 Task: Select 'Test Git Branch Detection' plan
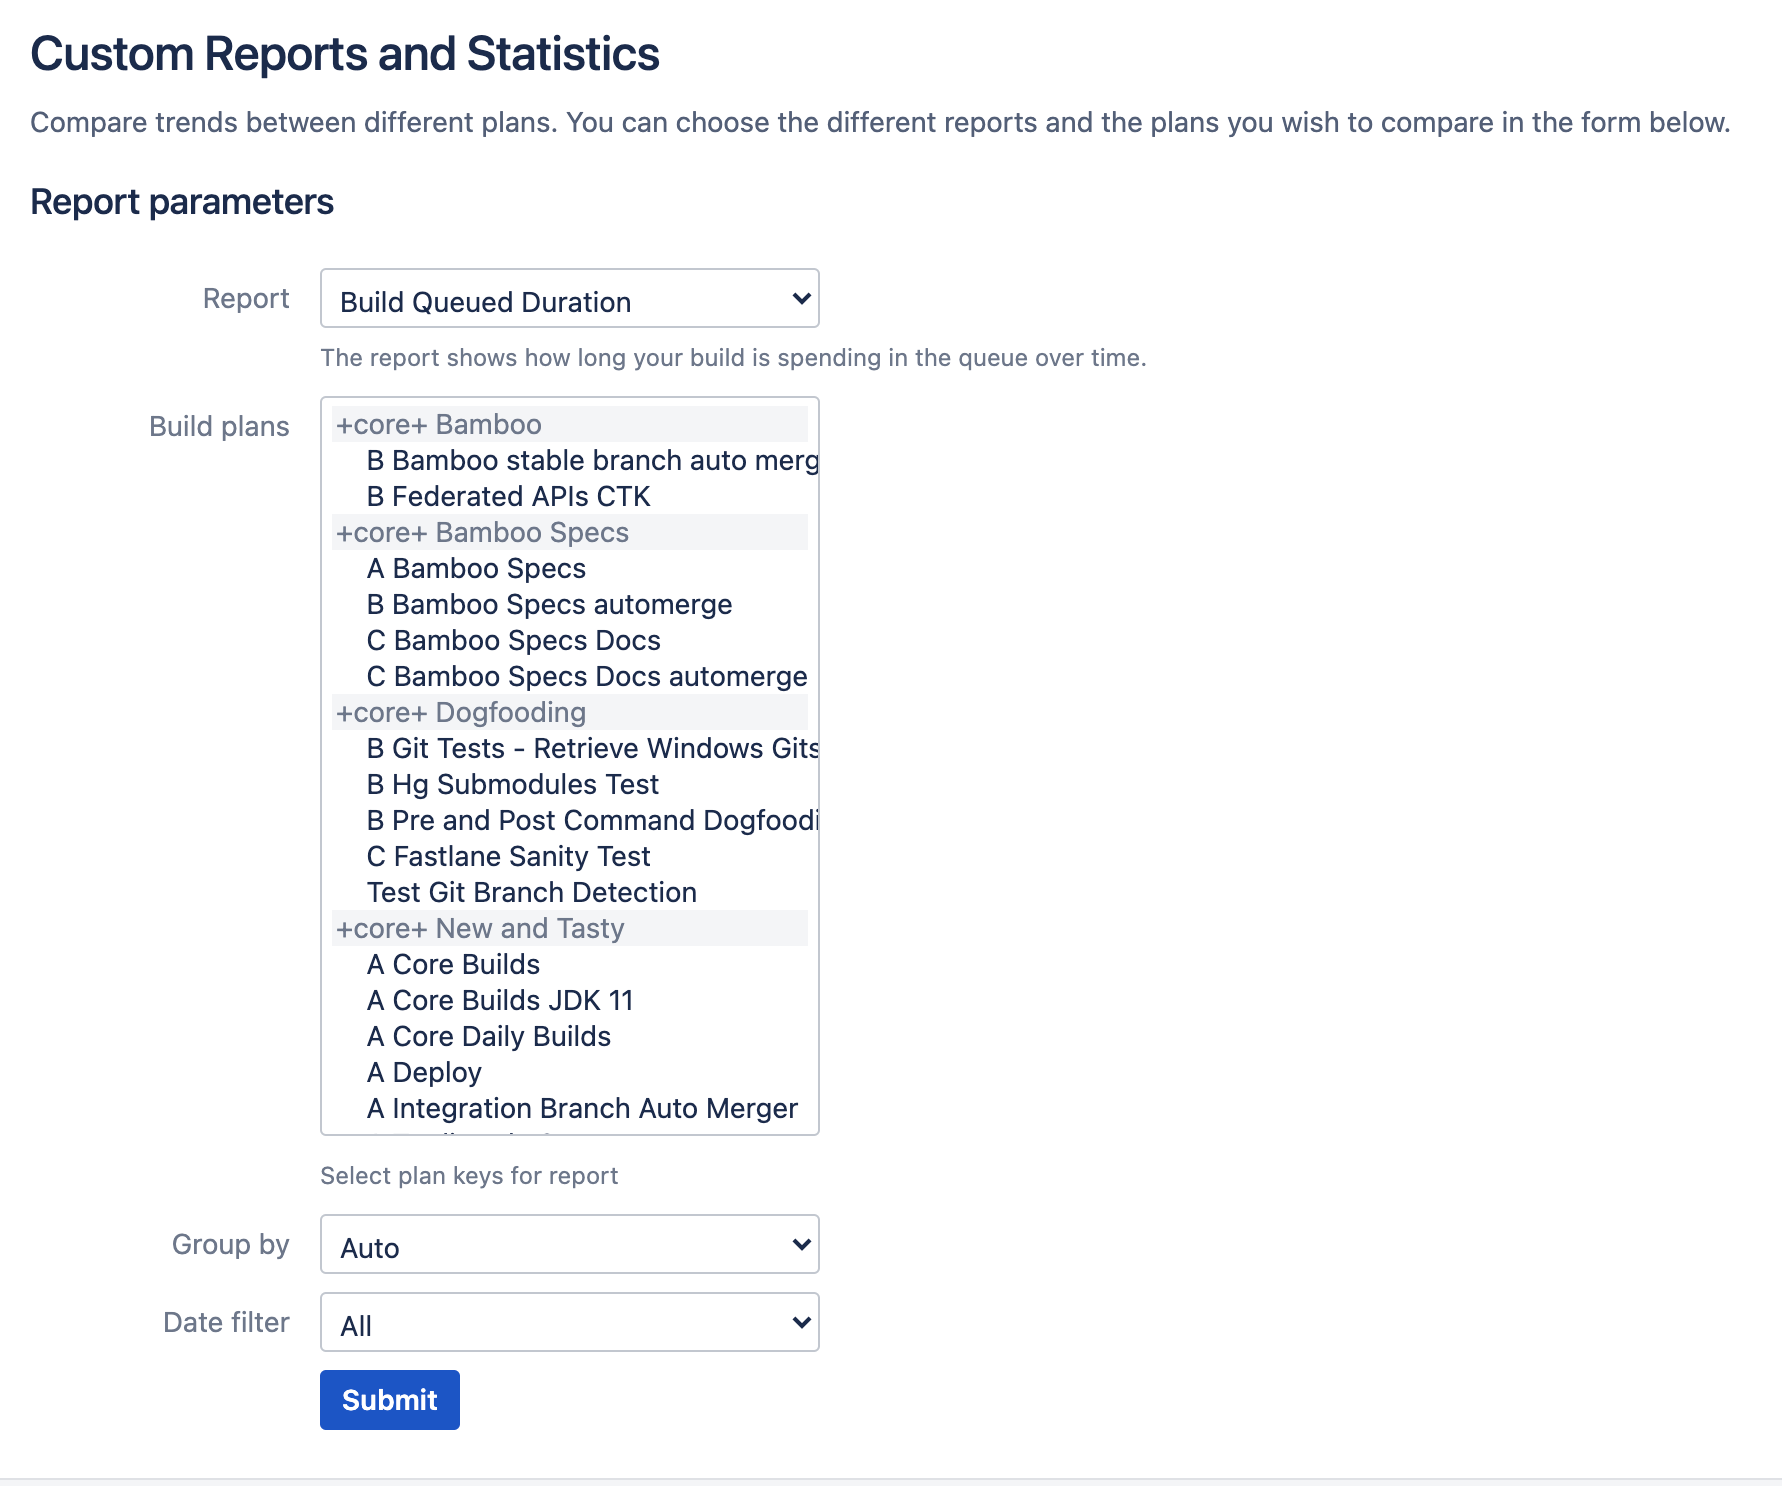tap(531, 892)
